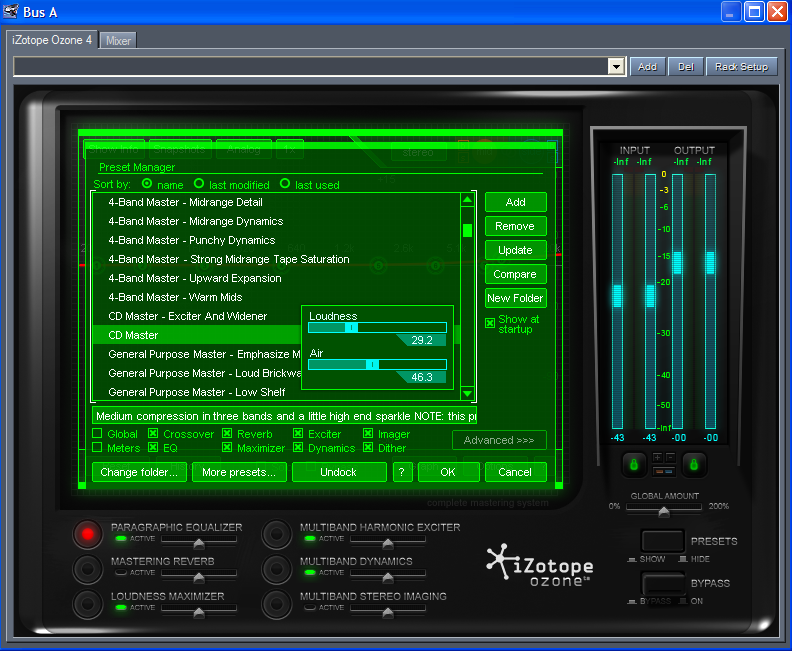The image size is (792, 651).
Task: Select the Multiband Dynamics module button
Action: [x=276, y=569]
